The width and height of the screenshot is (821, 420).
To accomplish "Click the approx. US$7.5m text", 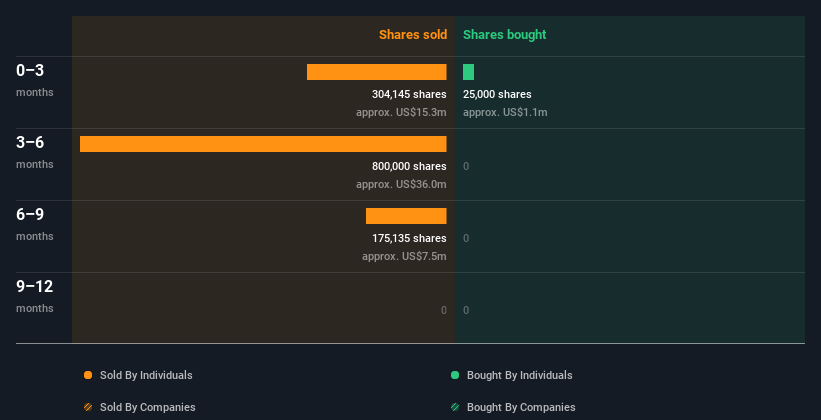I will 404,256.
